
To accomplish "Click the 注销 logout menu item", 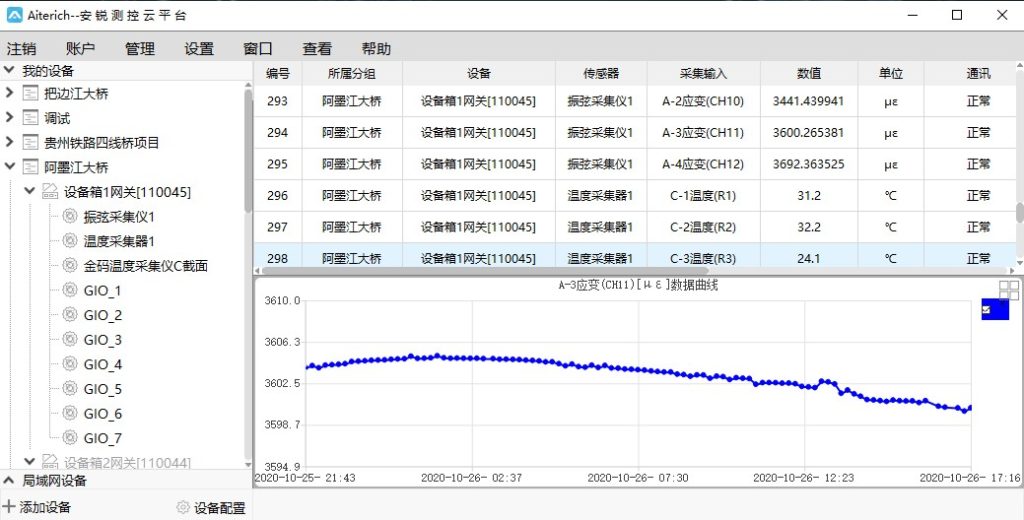I will pos(21,49).
